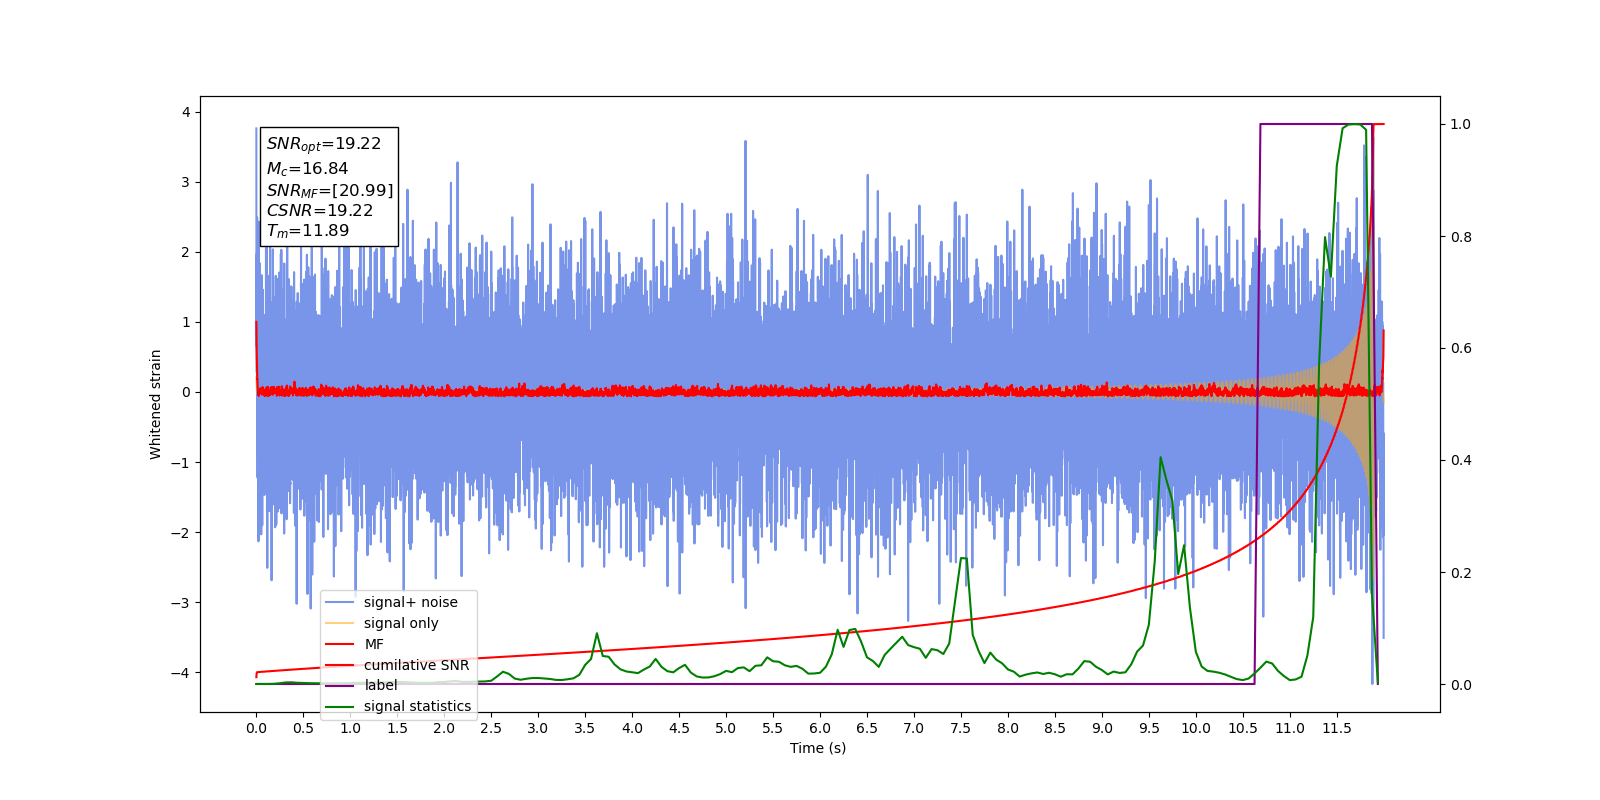The height and width of the screenshot is (800, 1600).
Task: Click green signal statistics peak near 9.6 s
Action: click(1160, 458)
